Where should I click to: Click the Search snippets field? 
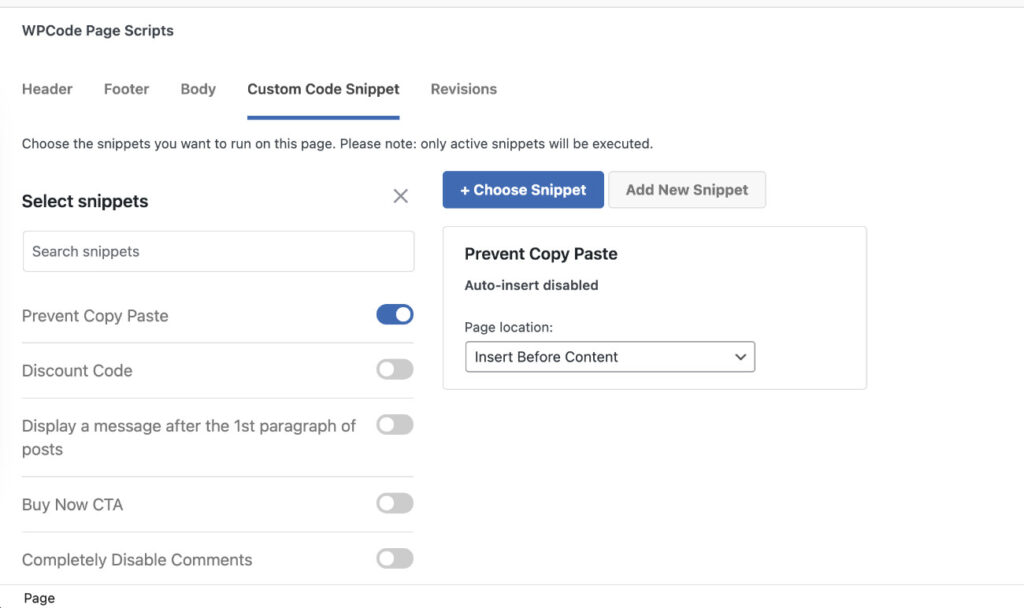(x=218, y=251)
